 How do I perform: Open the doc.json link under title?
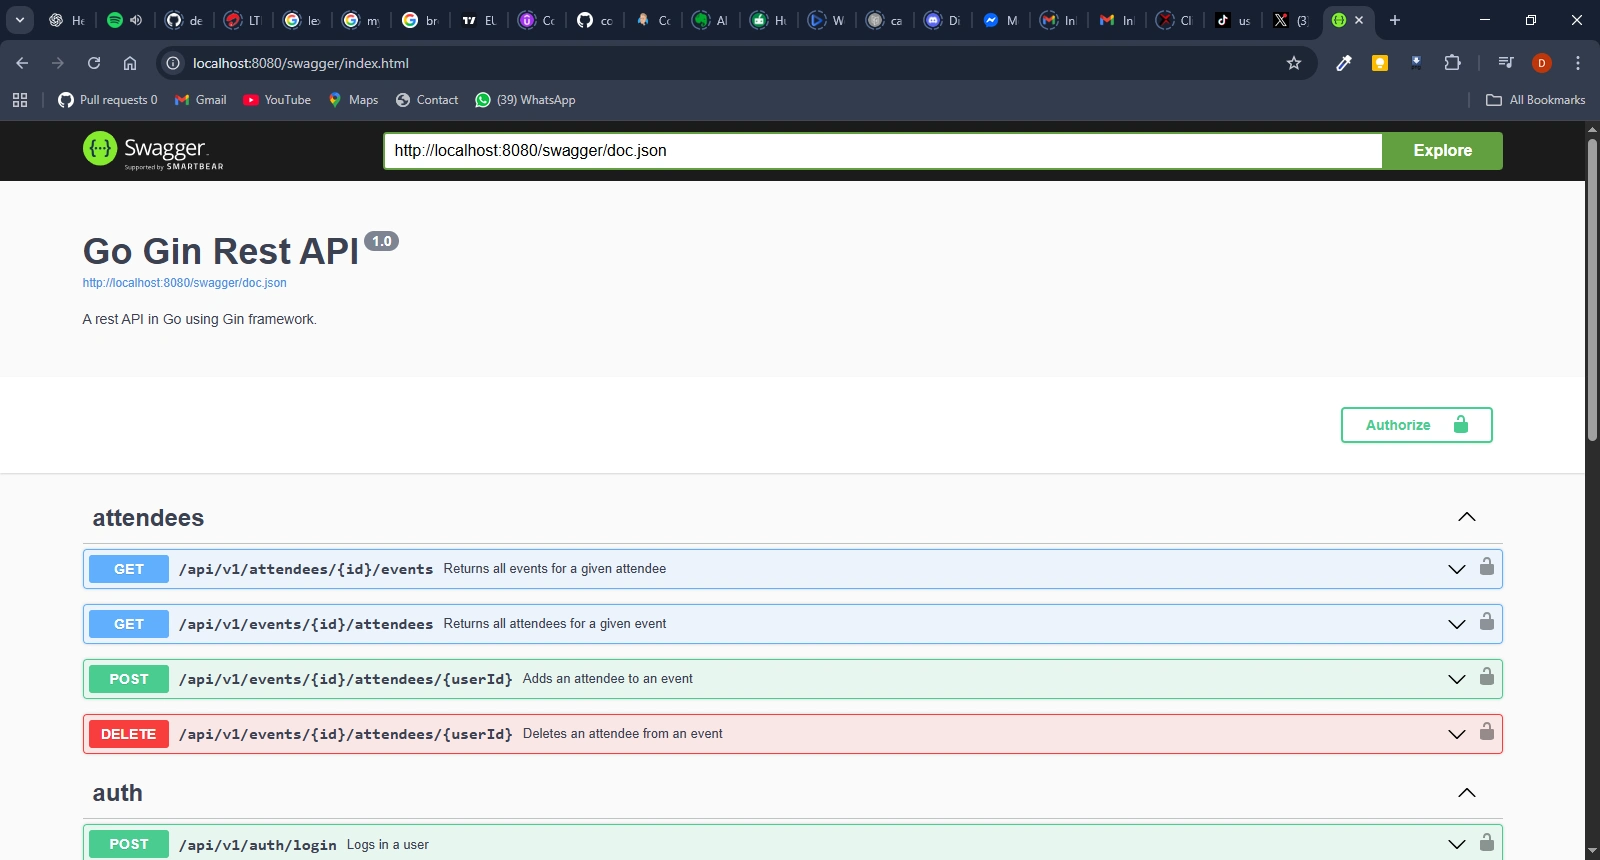pos(185,283)
